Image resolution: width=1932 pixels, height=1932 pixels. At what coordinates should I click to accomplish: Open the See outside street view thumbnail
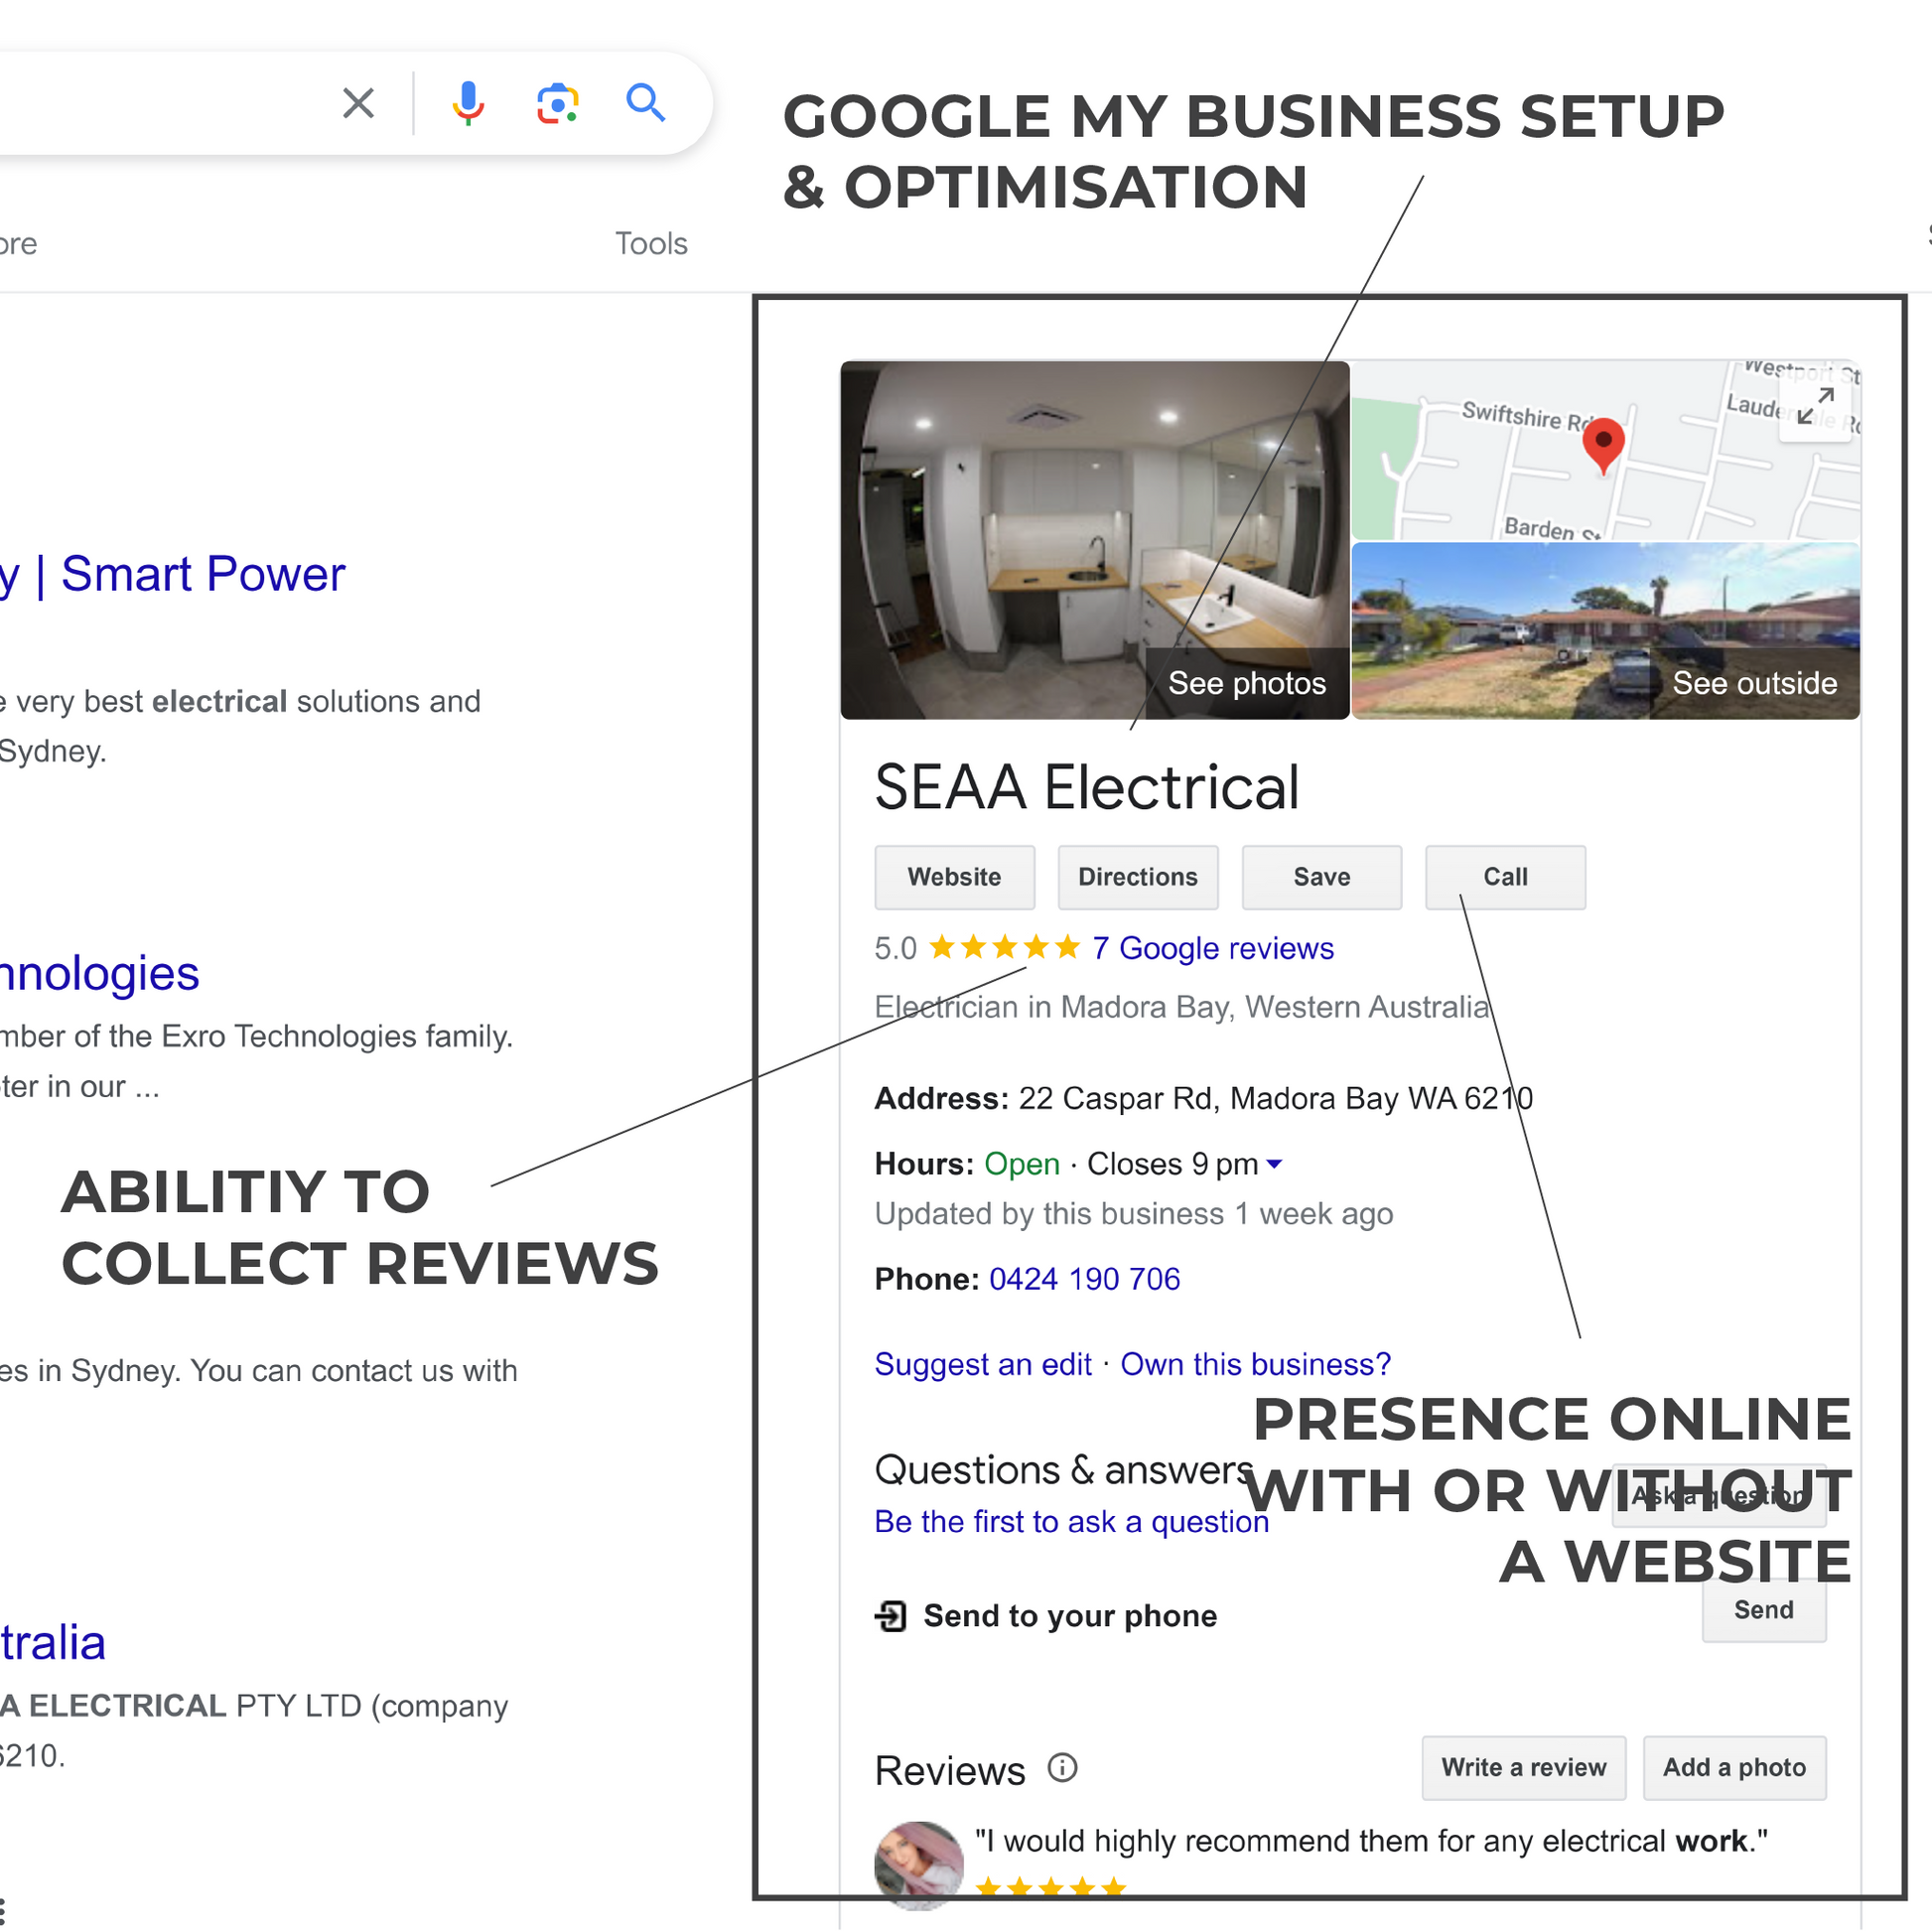[1605, 630]
